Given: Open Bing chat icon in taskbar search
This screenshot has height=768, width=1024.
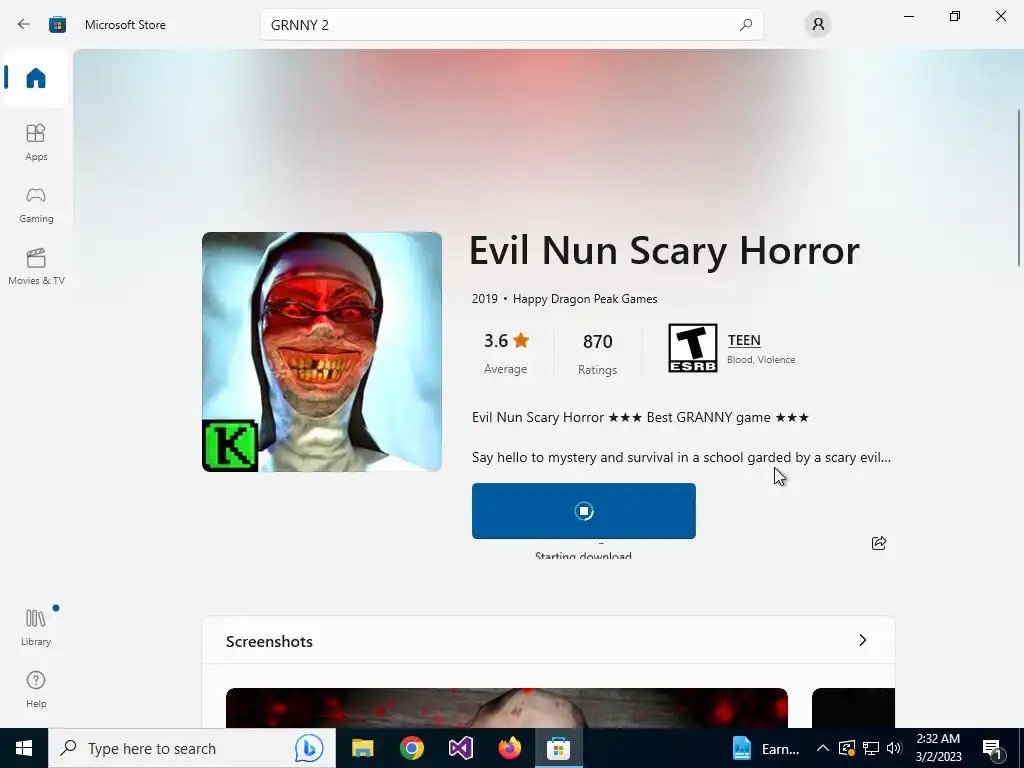Looking at the screenshot, I should click(308, 748).
